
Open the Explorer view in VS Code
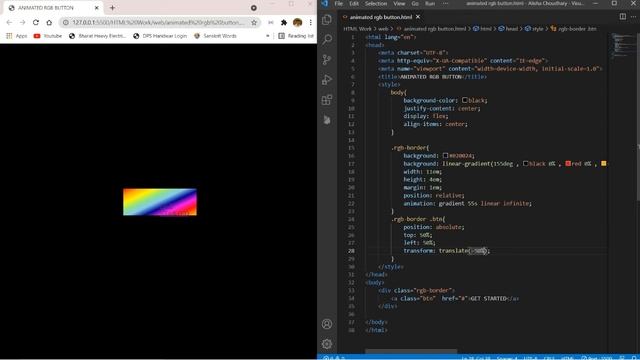[327, 20]
